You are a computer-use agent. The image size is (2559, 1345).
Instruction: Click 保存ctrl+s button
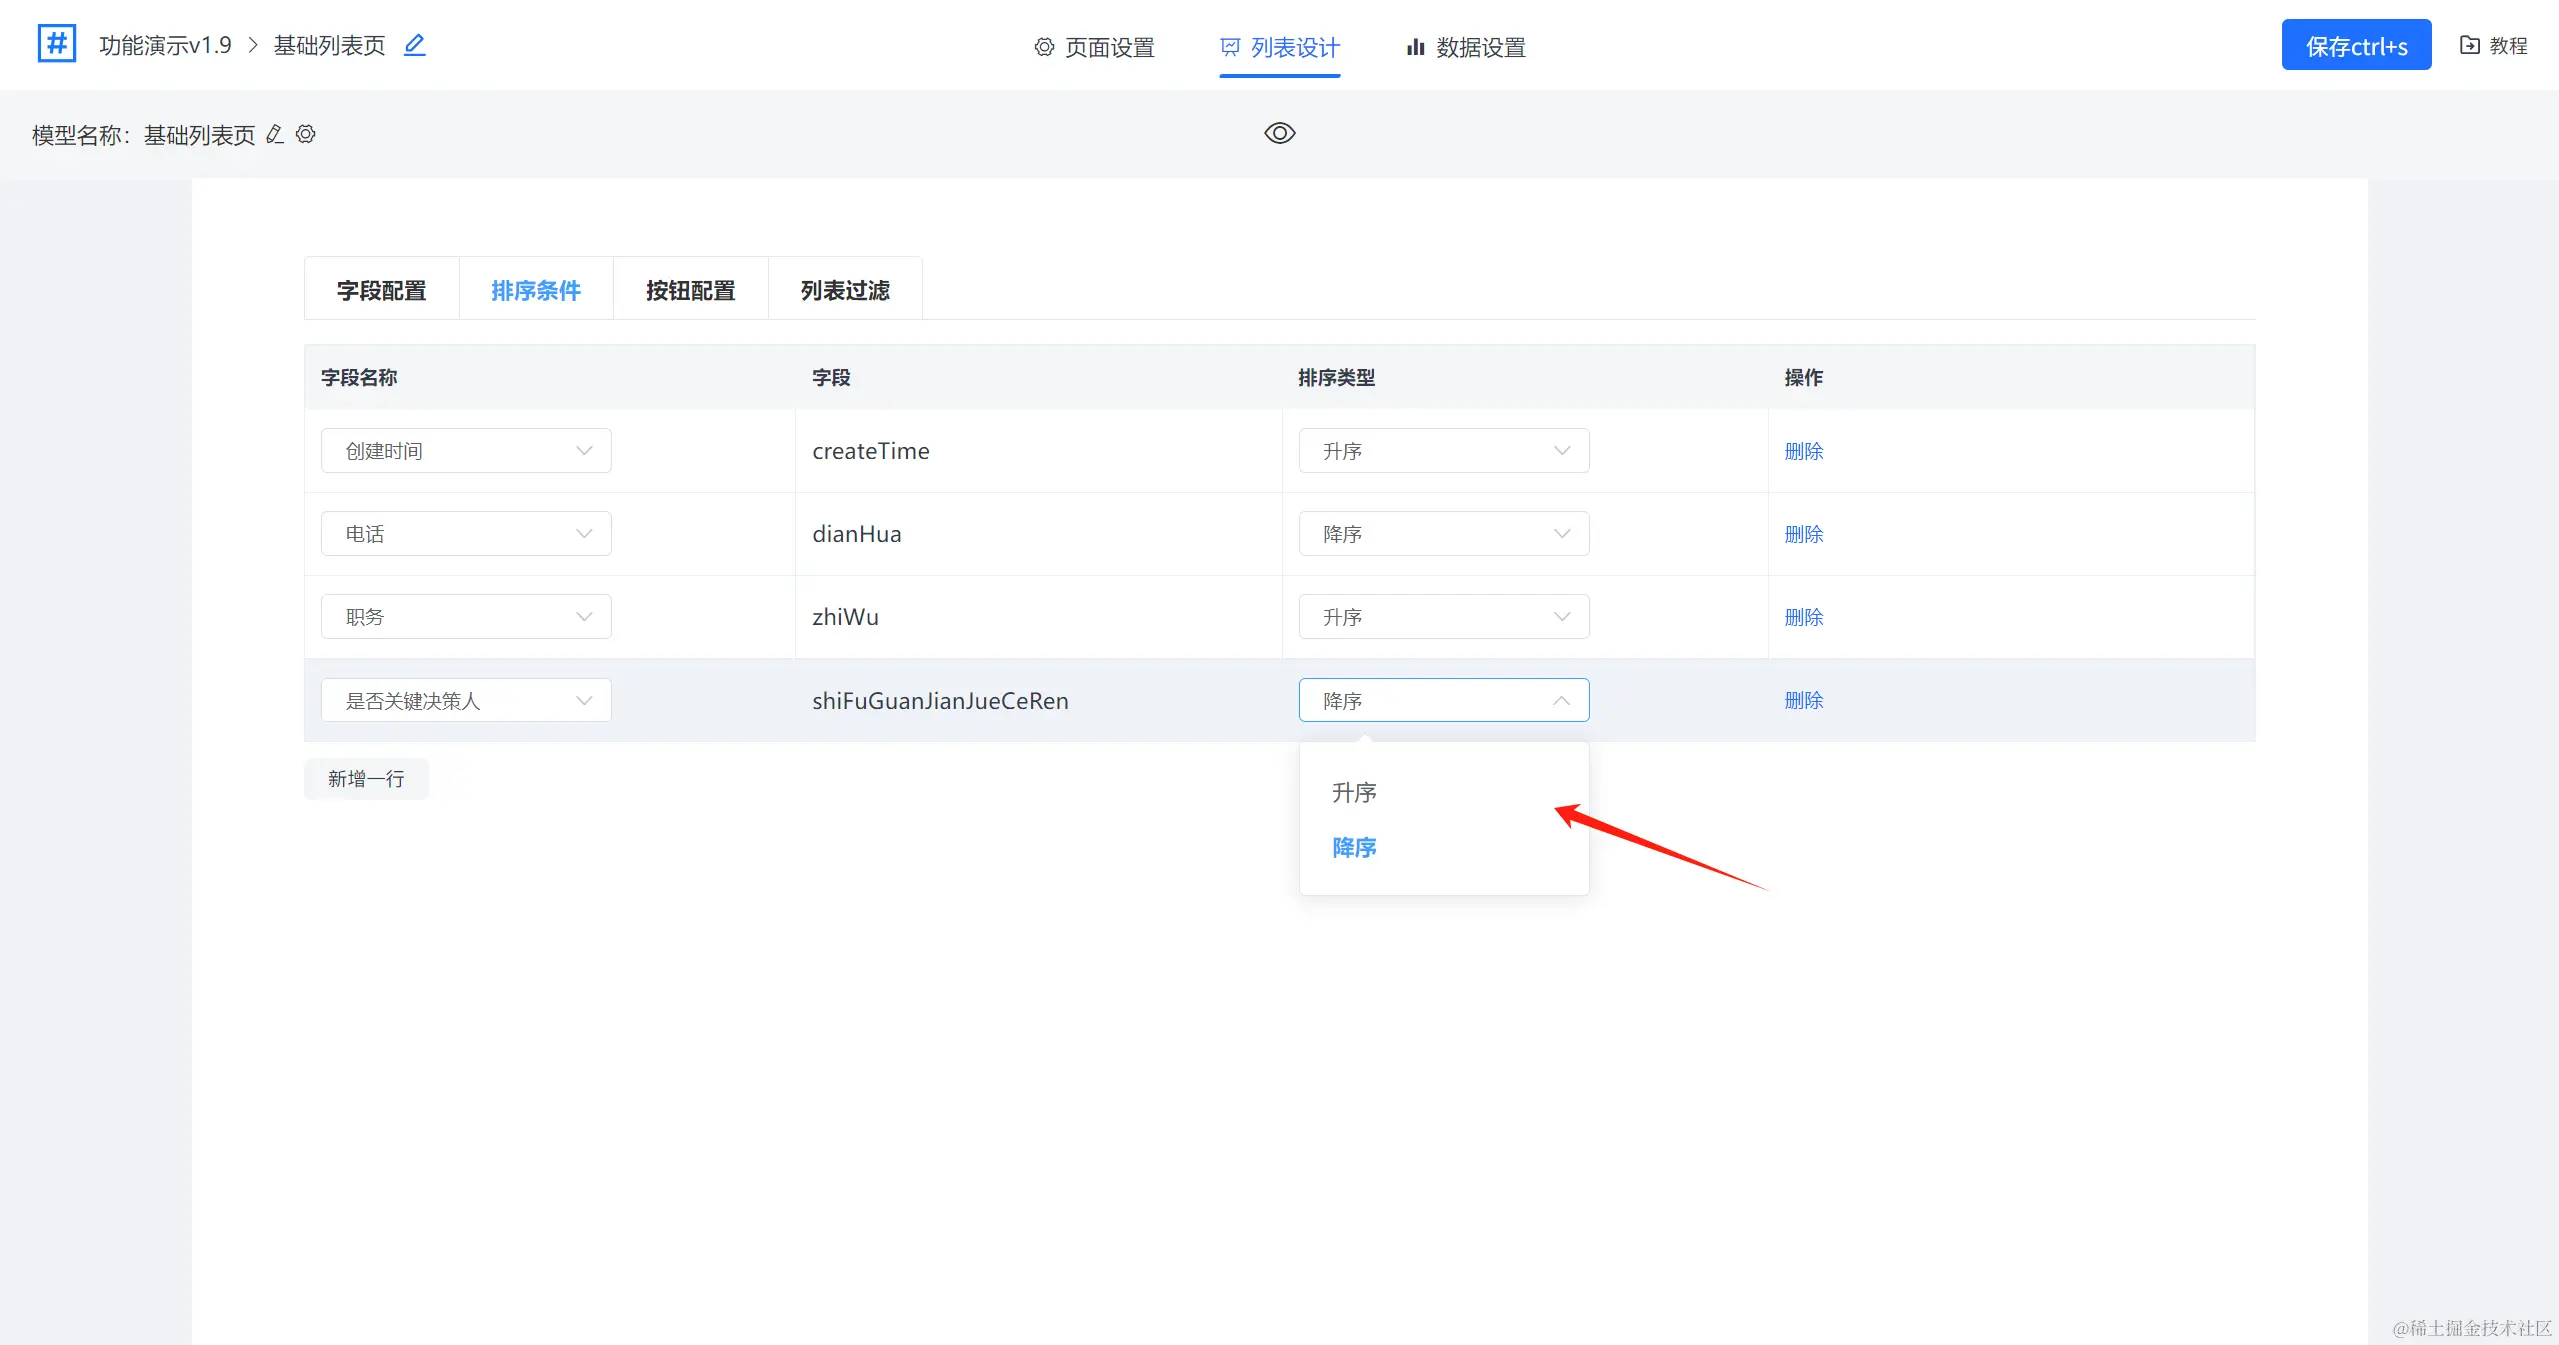tap(2355, 45)
